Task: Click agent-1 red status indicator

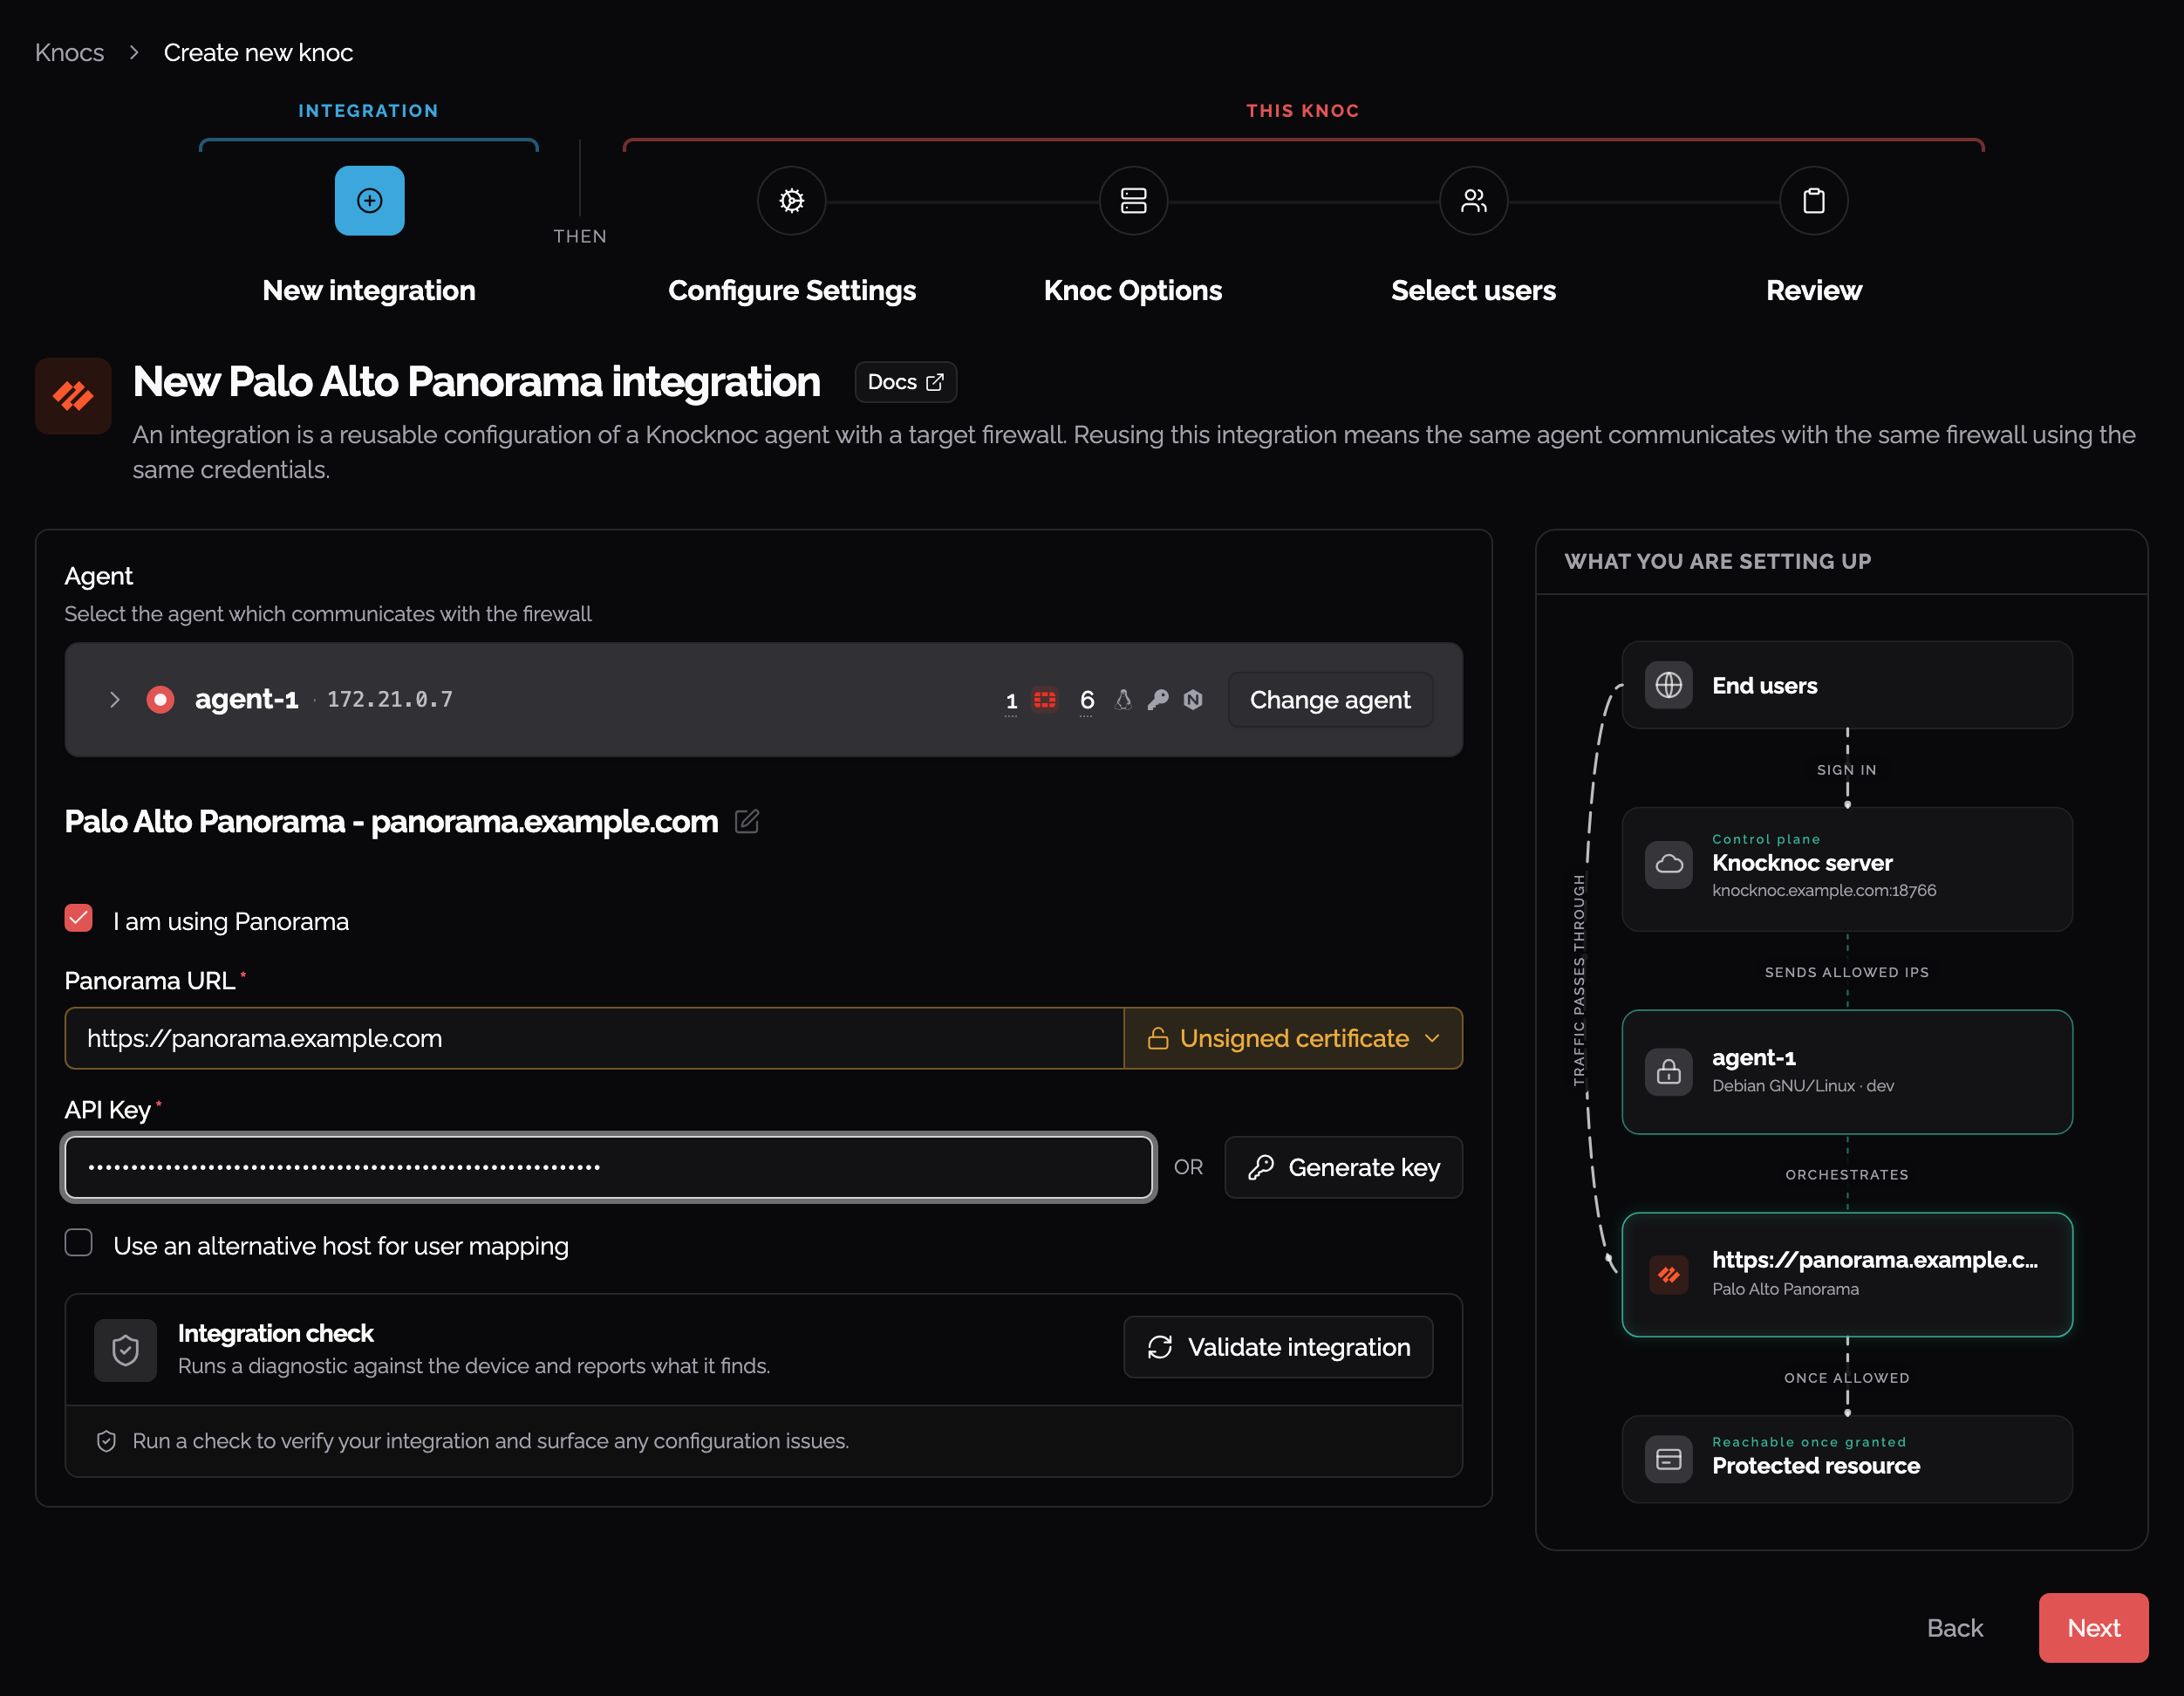Action: click(160, 699)
